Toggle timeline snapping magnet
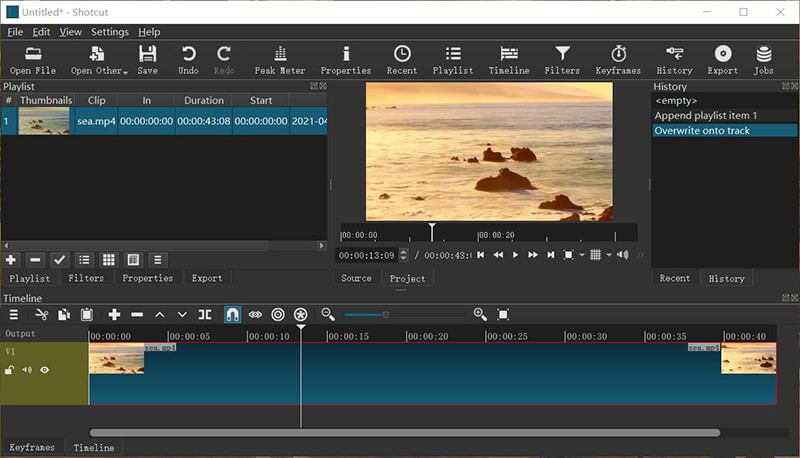The image size is (800, 458). pos(232,315)
